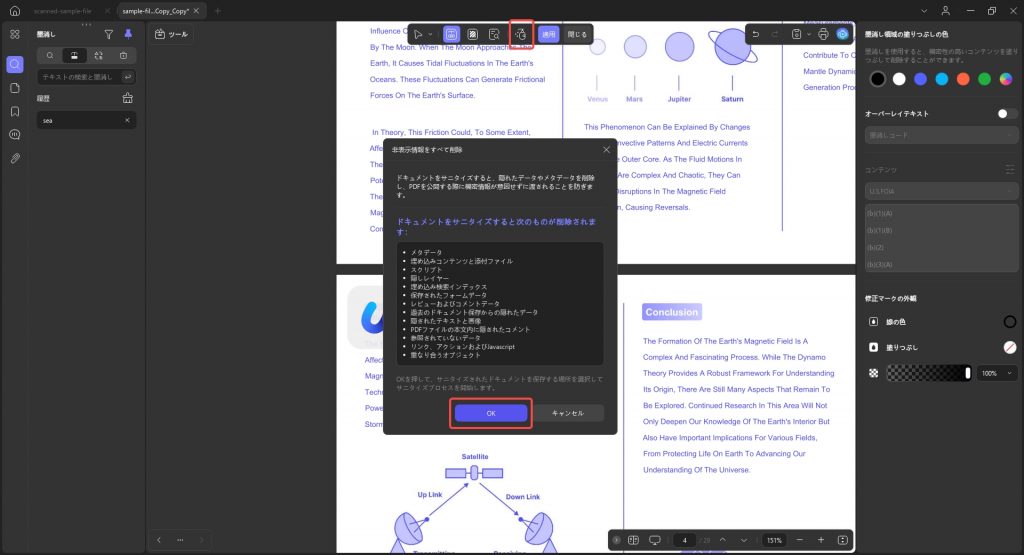Image resolution: width=1024 pixels, height=555 pixels.
Task: Open the tools grid sidebar icon
Action: point(14,34)
